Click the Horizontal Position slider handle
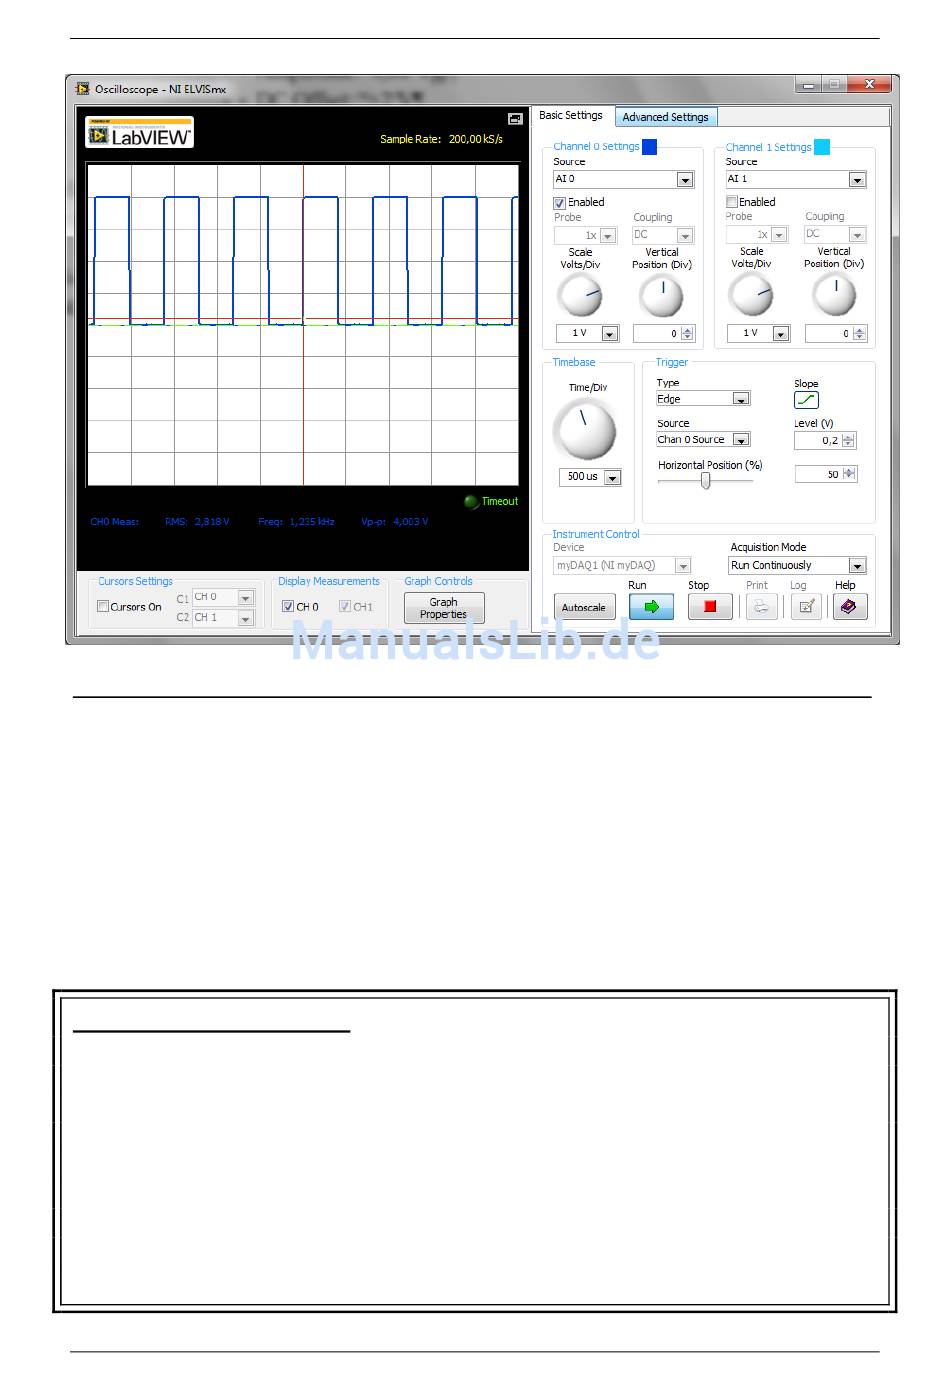The image size is (950, 1387). click(x=705, y=481)
